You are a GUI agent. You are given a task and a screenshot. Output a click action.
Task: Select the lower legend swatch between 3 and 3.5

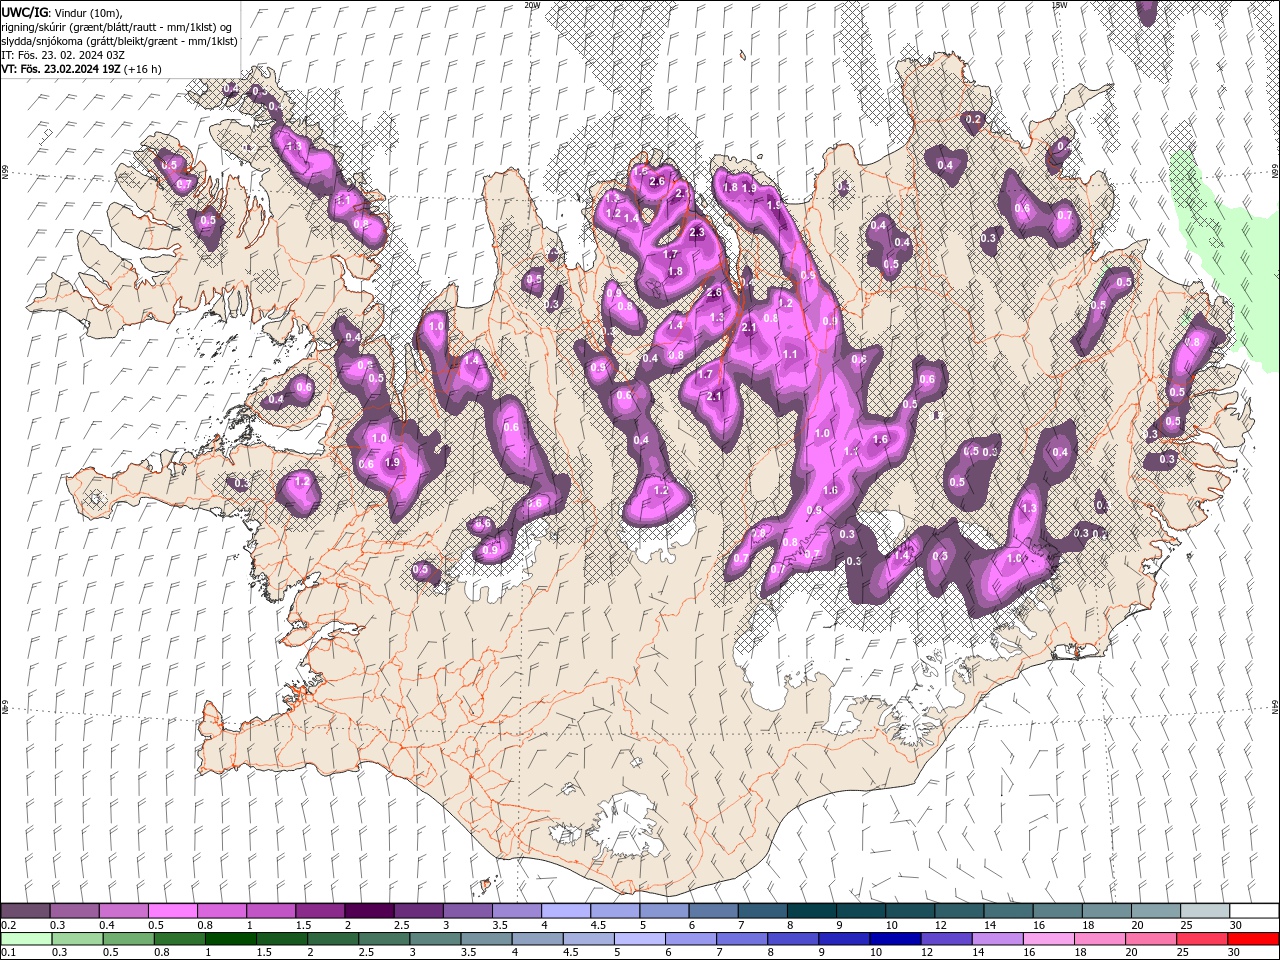pyautogui.click(x=435, y=939)
